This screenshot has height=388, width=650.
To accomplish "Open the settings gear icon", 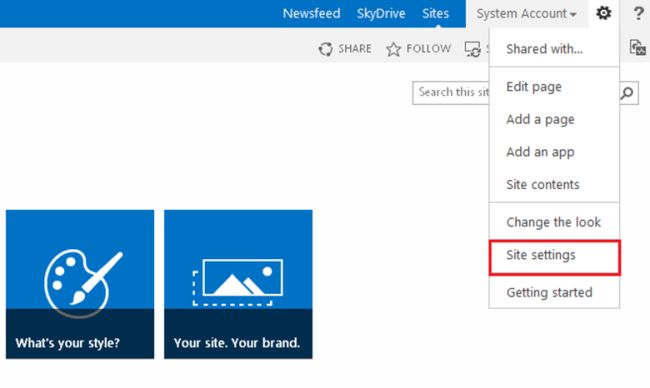I will pos(604,13).
